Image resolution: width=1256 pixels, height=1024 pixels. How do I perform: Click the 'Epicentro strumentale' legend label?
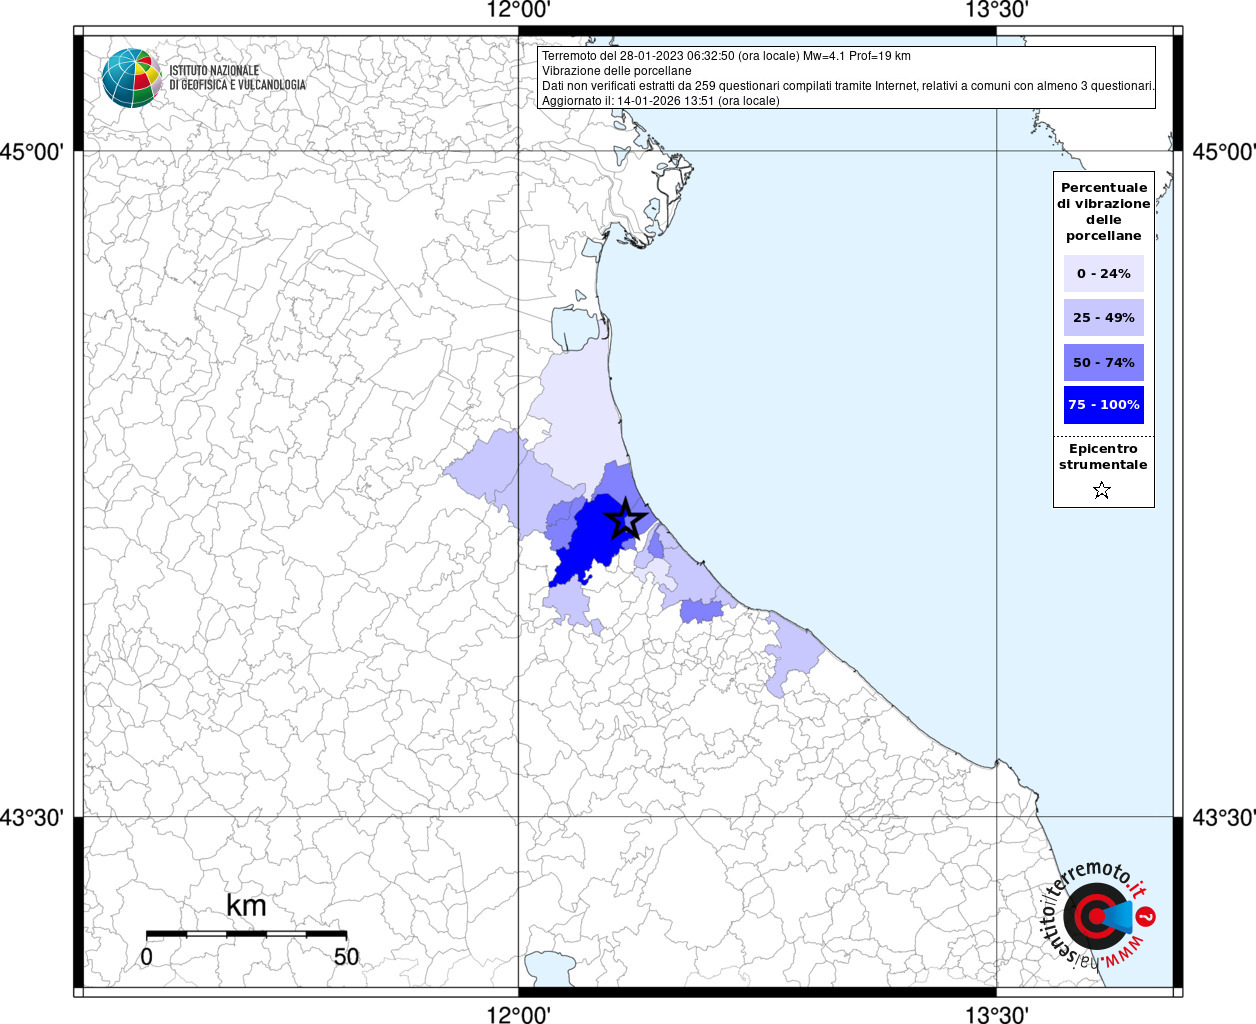(x=1103, y=456)
